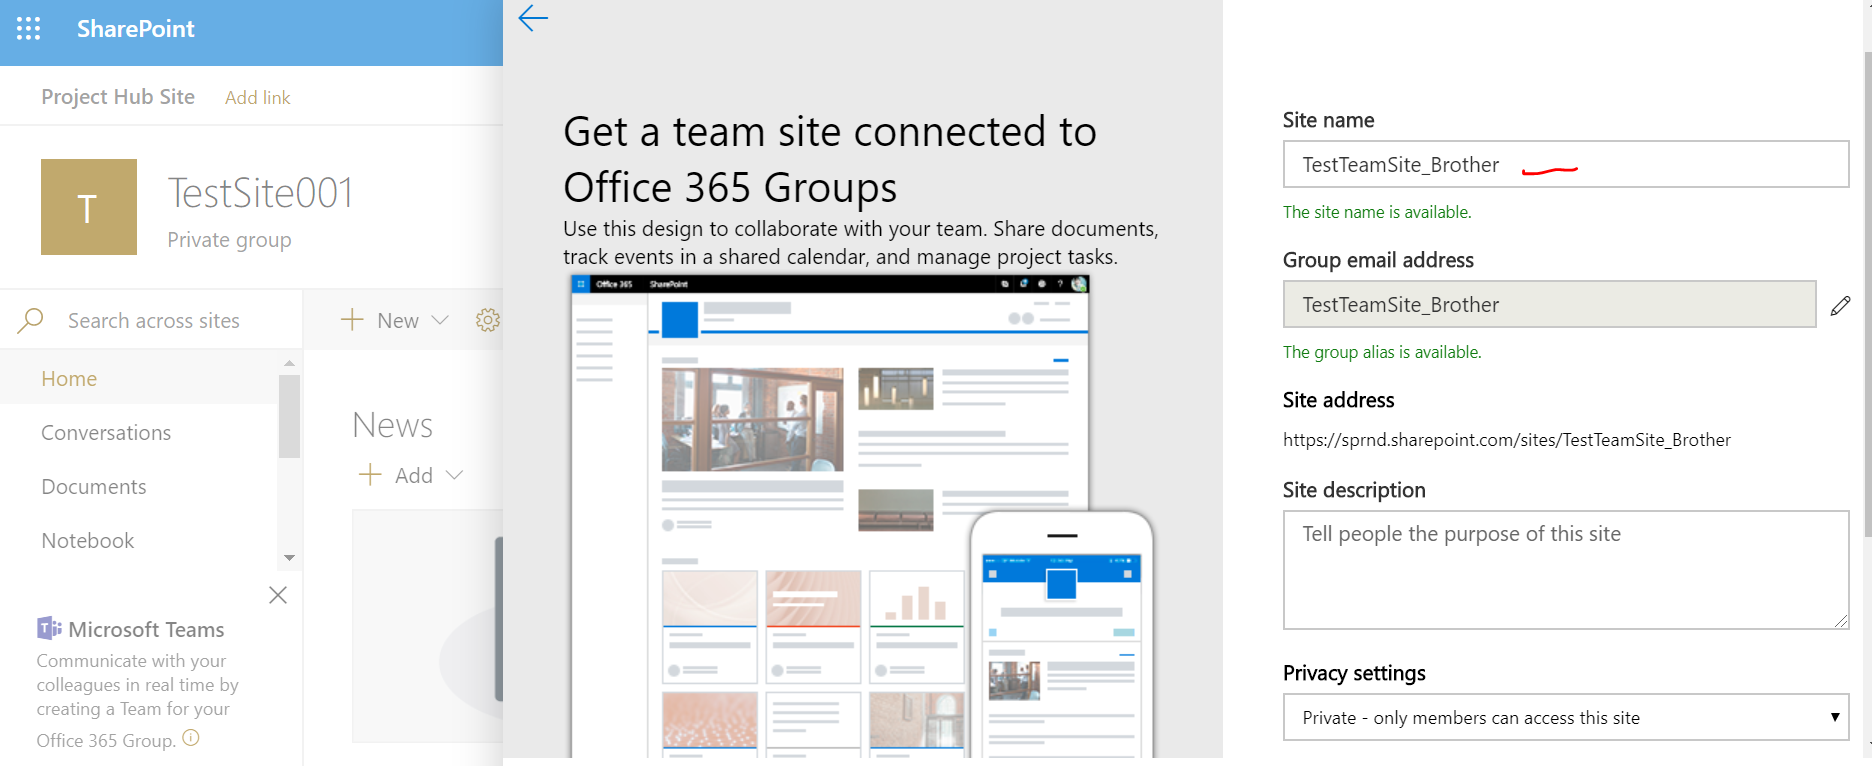This screenshot has width=1872, height=766.
Task: Click inside the Site name field
Action: 1566,164
